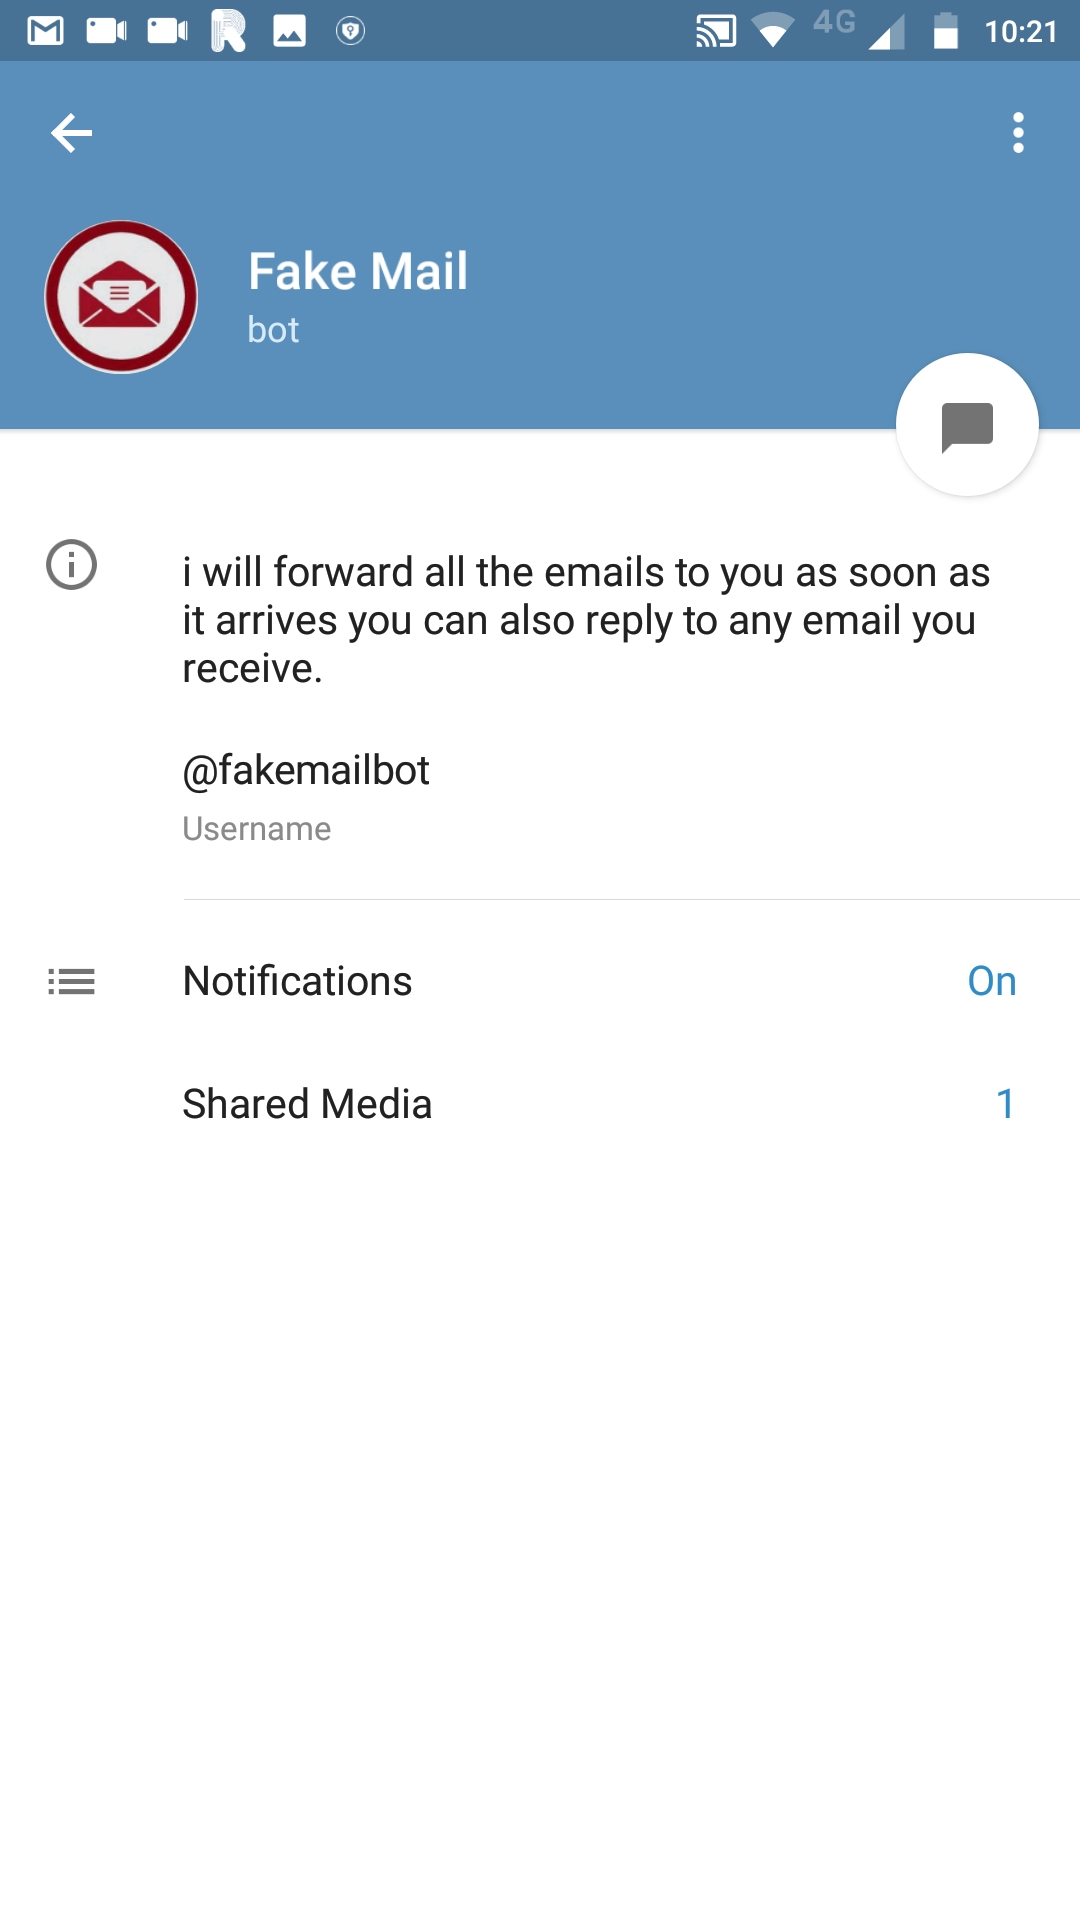Toggle Notifications On setting
1080x1920 pixels.
[991, 982]
